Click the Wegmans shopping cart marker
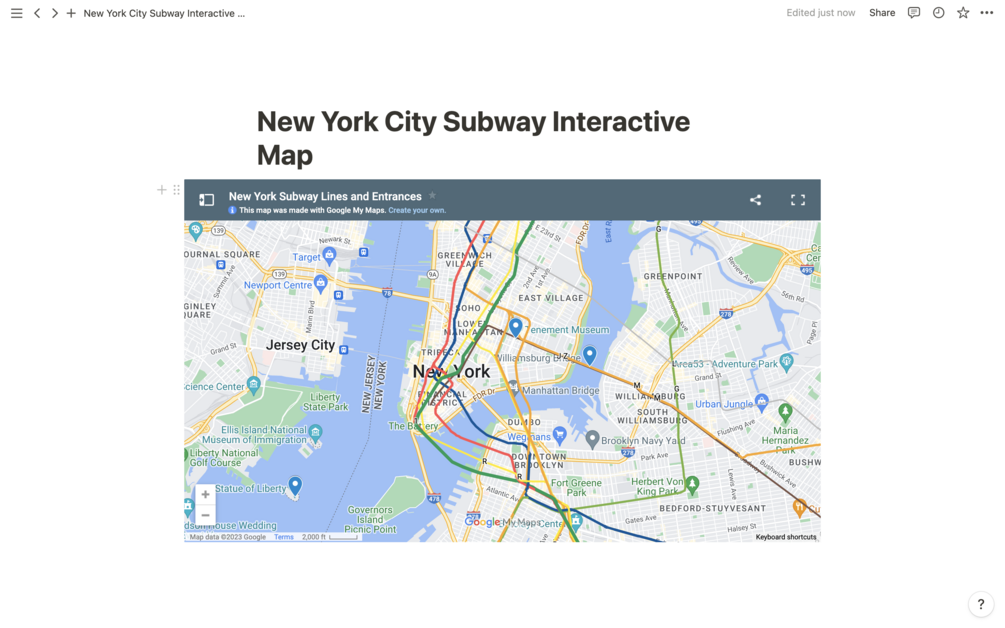The width and height of the screenshot is (1005, 628). click(560, 435)
